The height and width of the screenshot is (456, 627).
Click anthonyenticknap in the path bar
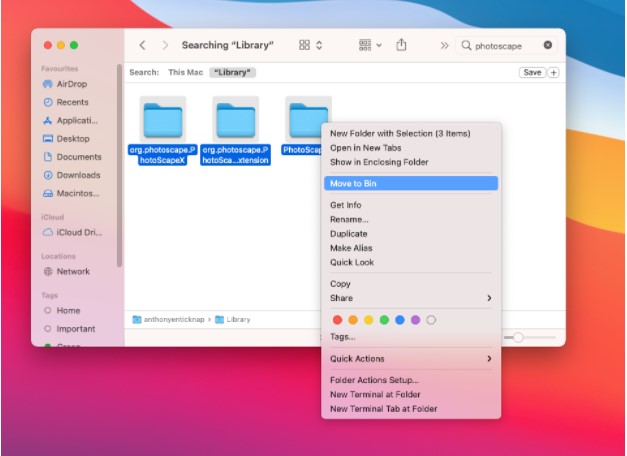pyautogui.click(x=169, y=320)
